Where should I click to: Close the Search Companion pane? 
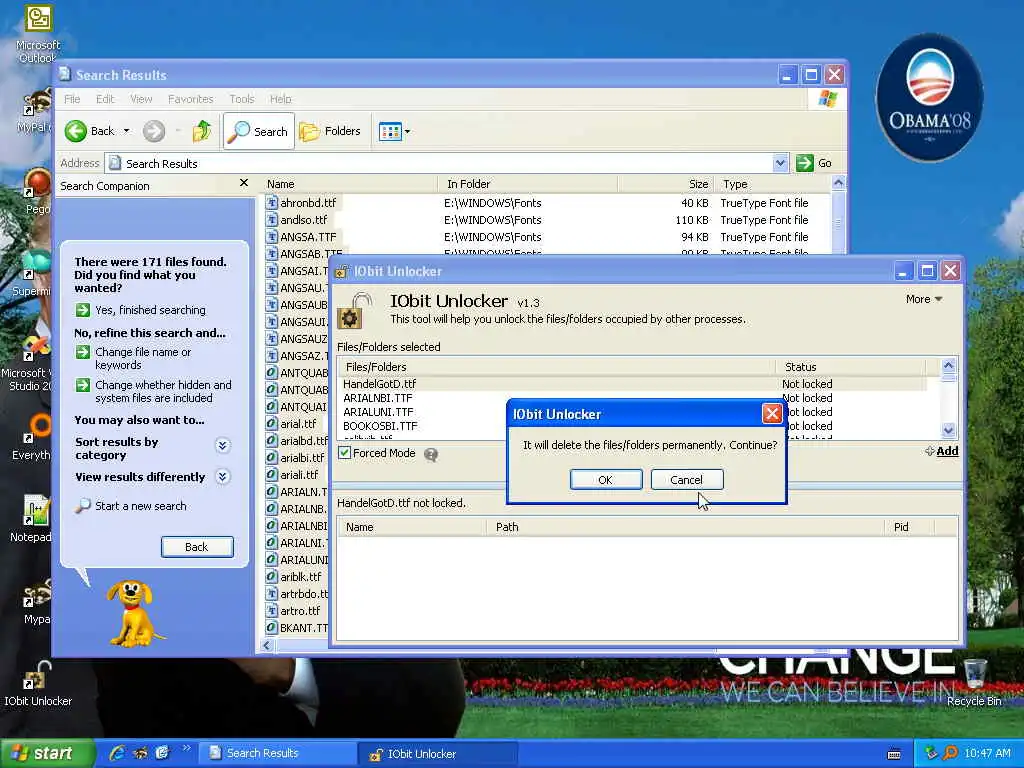click(x=244, y=183)
